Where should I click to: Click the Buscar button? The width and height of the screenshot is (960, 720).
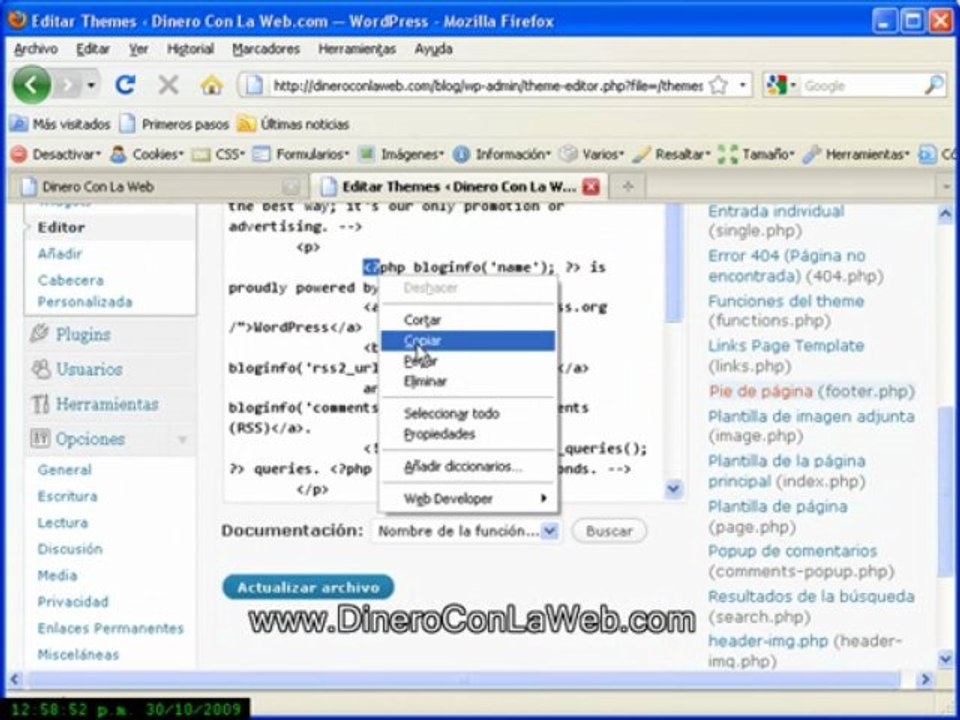[x=609, y=531]
